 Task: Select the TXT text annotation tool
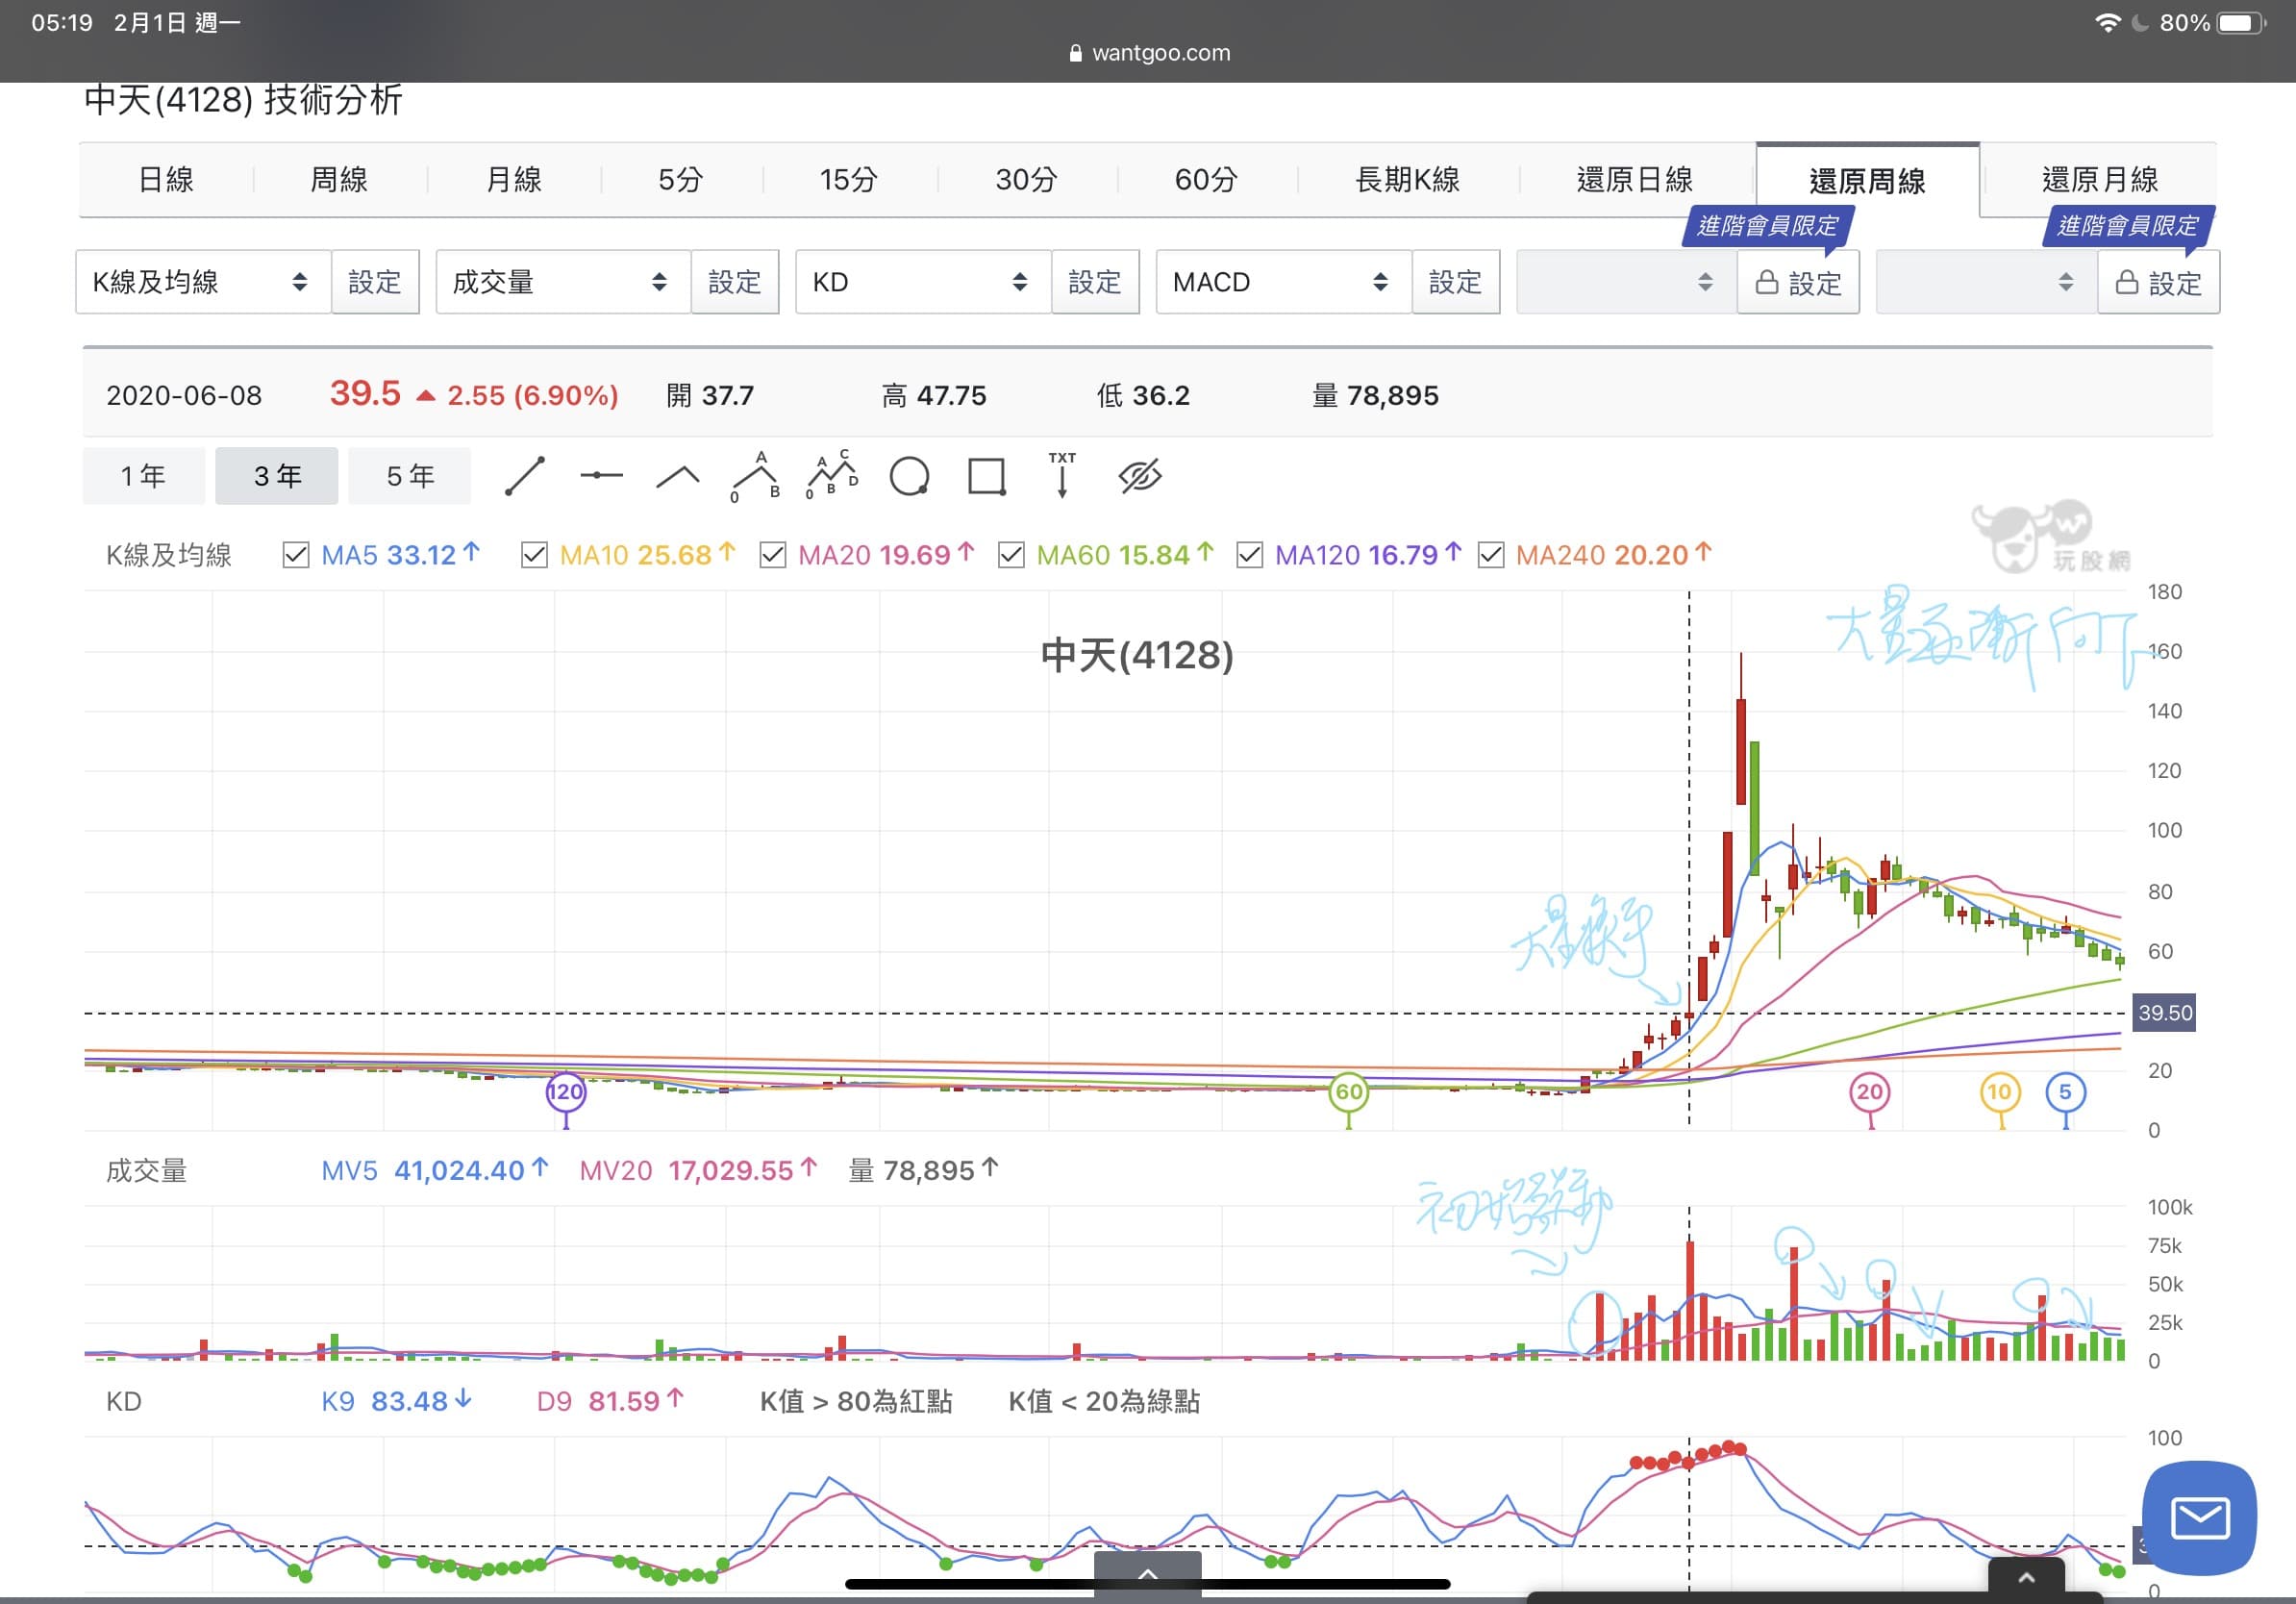(1062, 475)
